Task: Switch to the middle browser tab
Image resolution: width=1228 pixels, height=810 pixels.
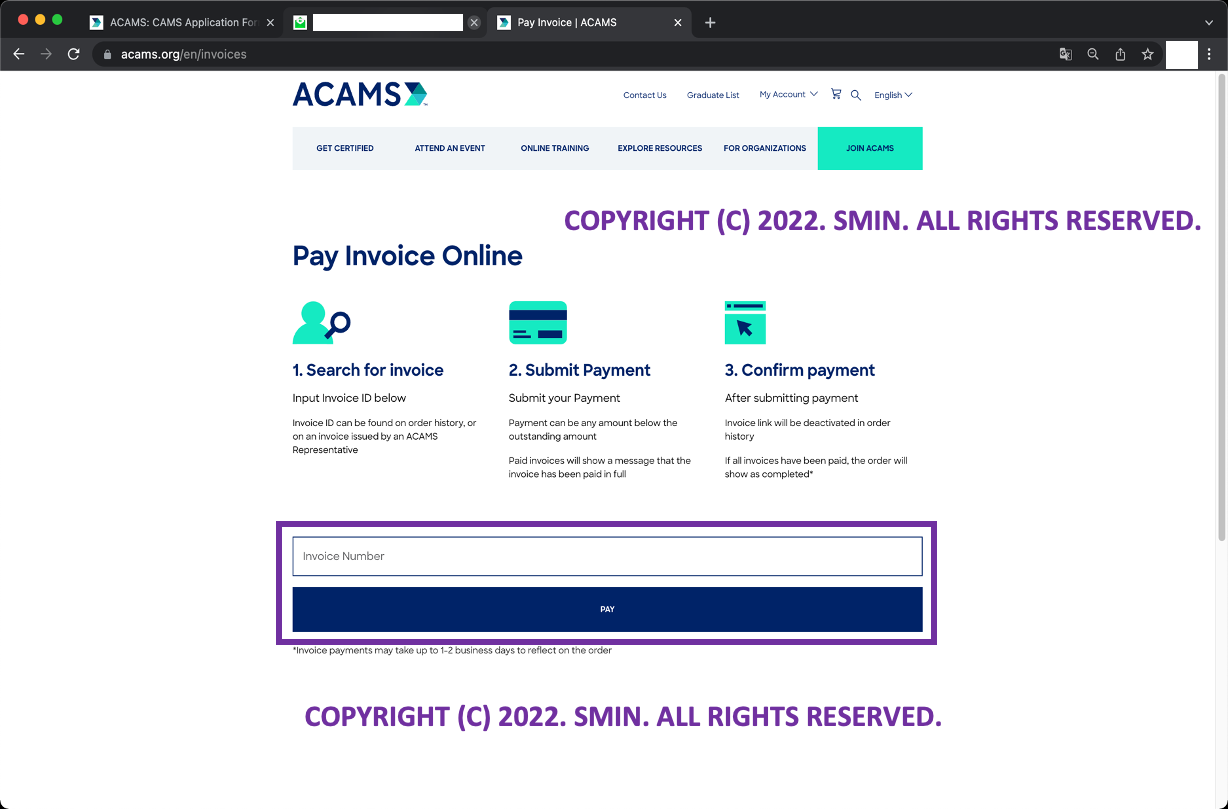Action: click(385, 22)
